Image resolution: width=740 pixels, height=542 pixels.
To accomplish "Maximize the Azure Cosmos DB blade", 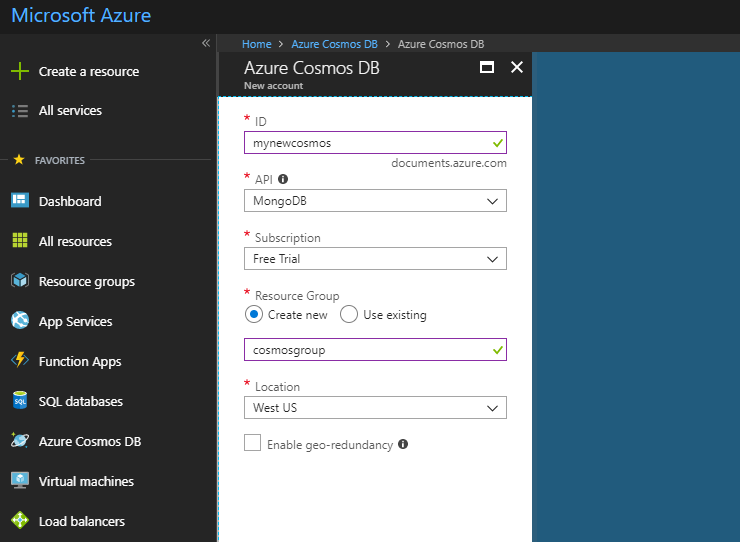I will tap(487, 67).
